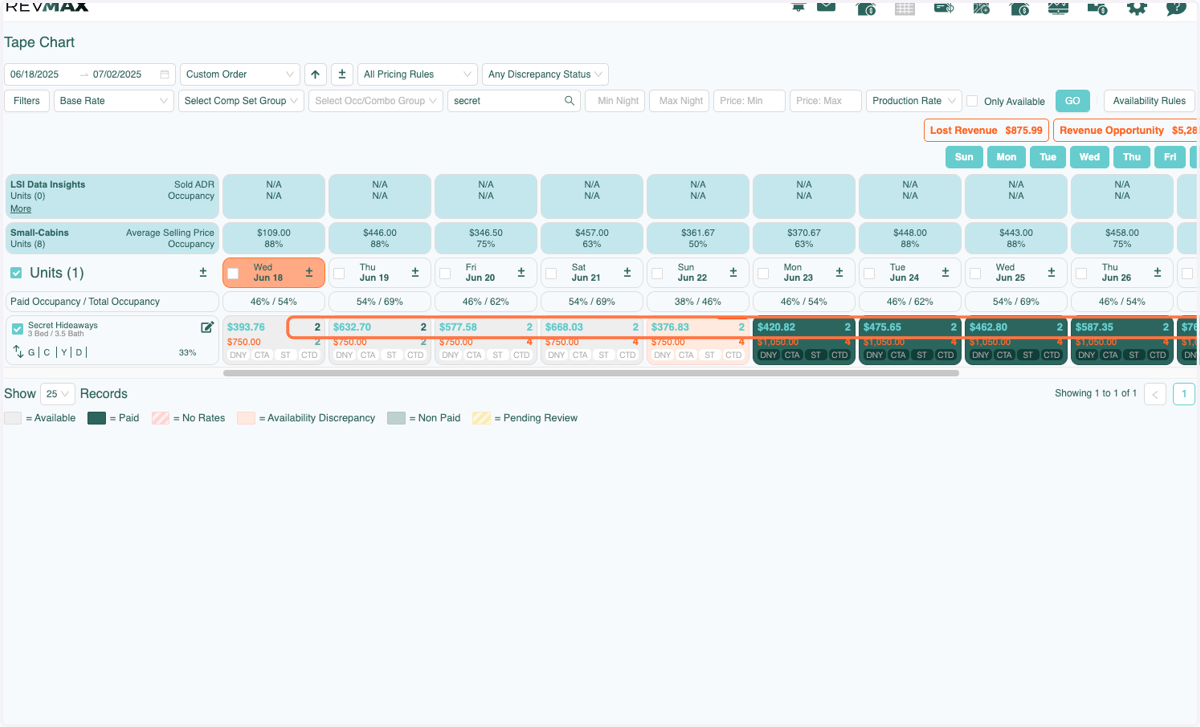Click page 1 in pagination
This screenshot has width=1200, height=727.
(1184, 394)
